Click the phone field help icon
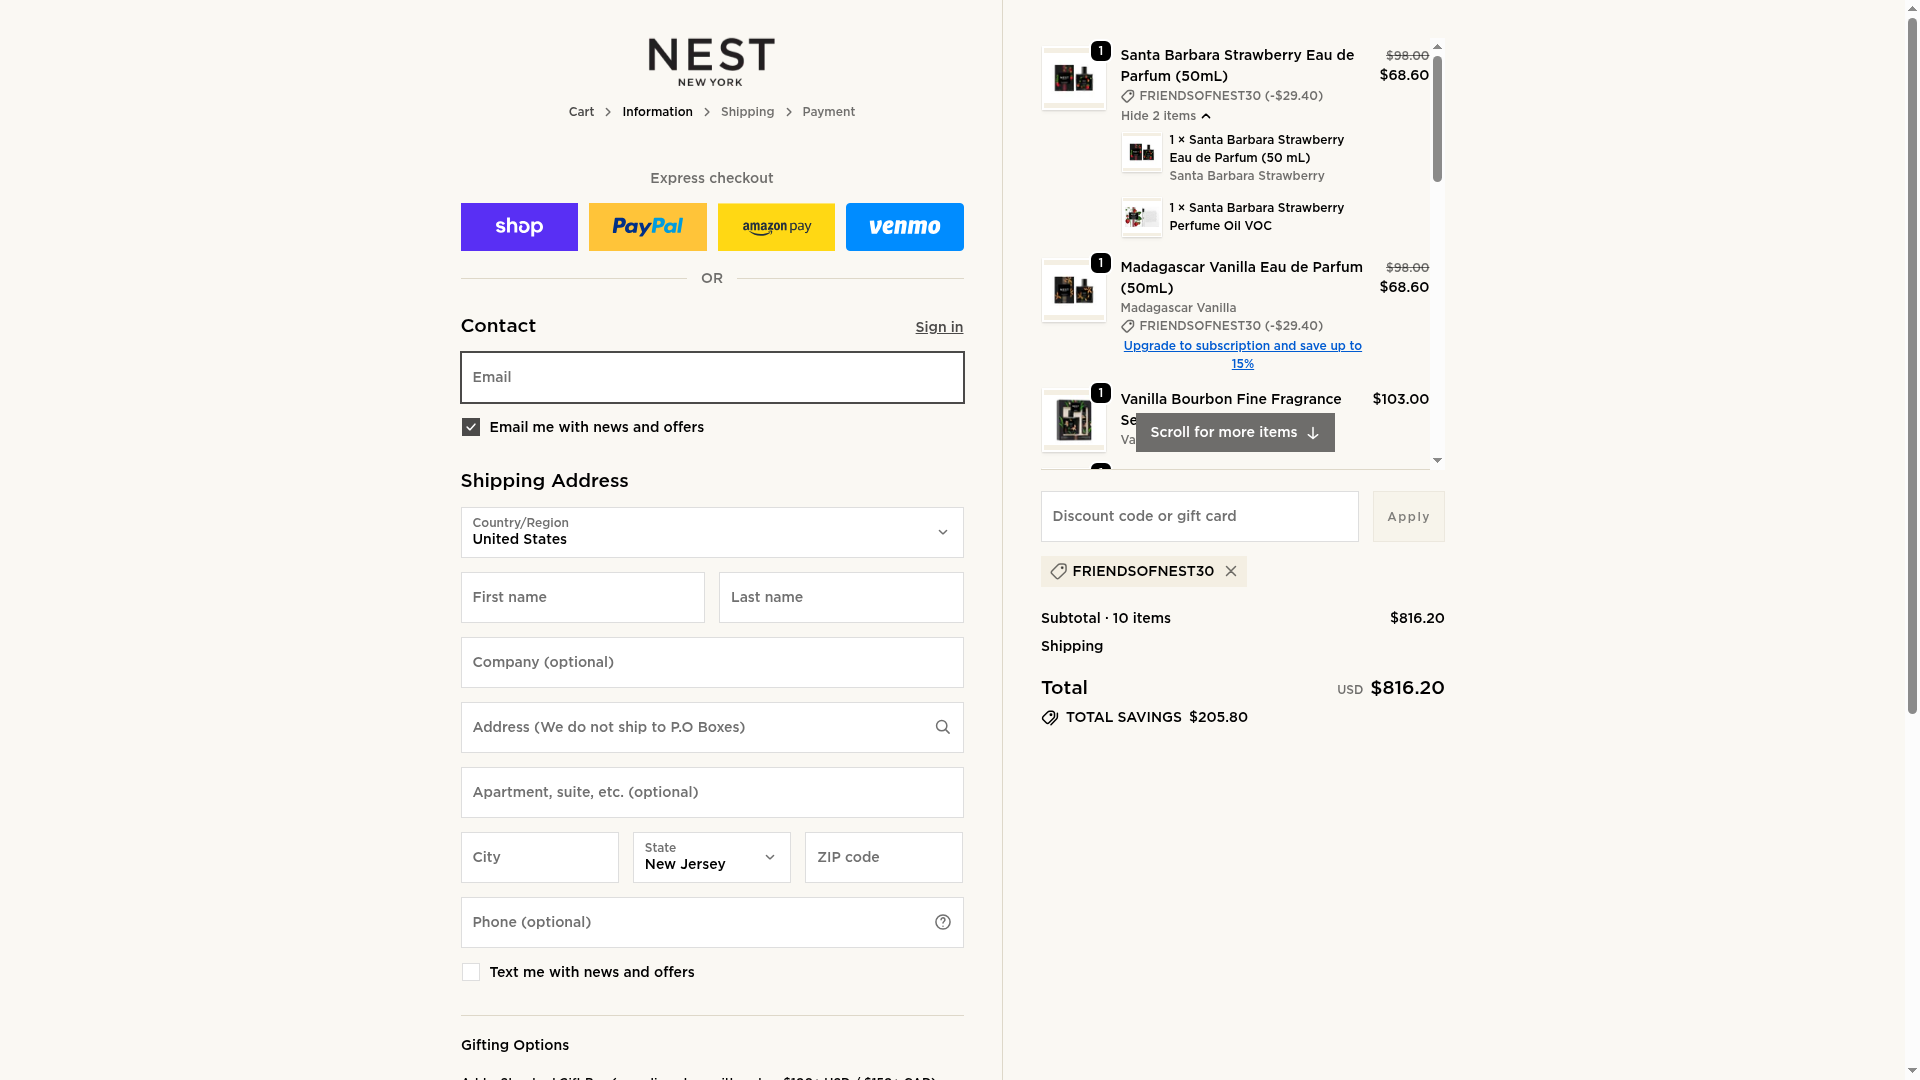1920x1080 pixels. pos(942,922)
